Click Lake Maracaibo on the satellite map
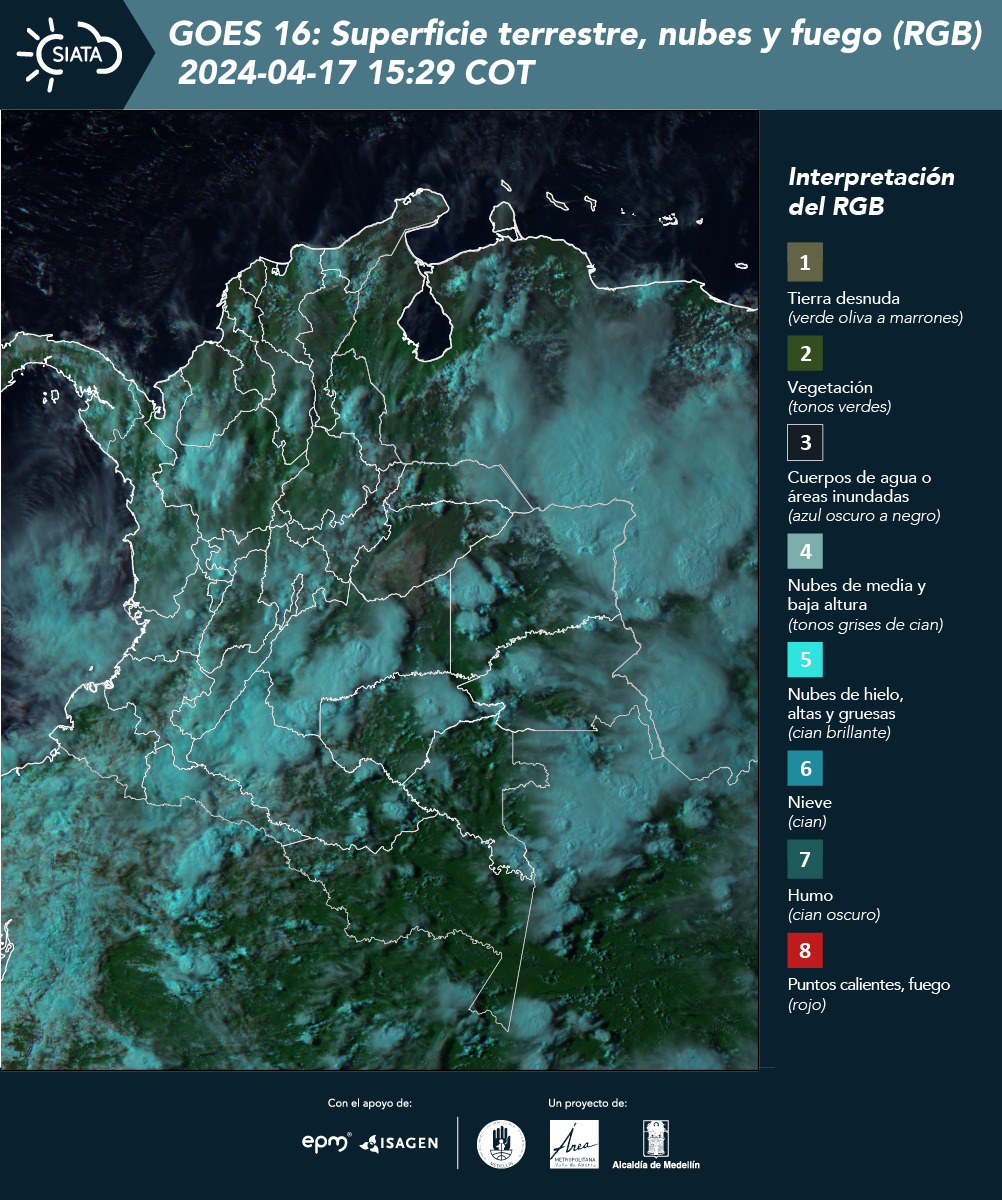Image resolution: width=1002 pixels, height=1200 pixels. point(427,318)
